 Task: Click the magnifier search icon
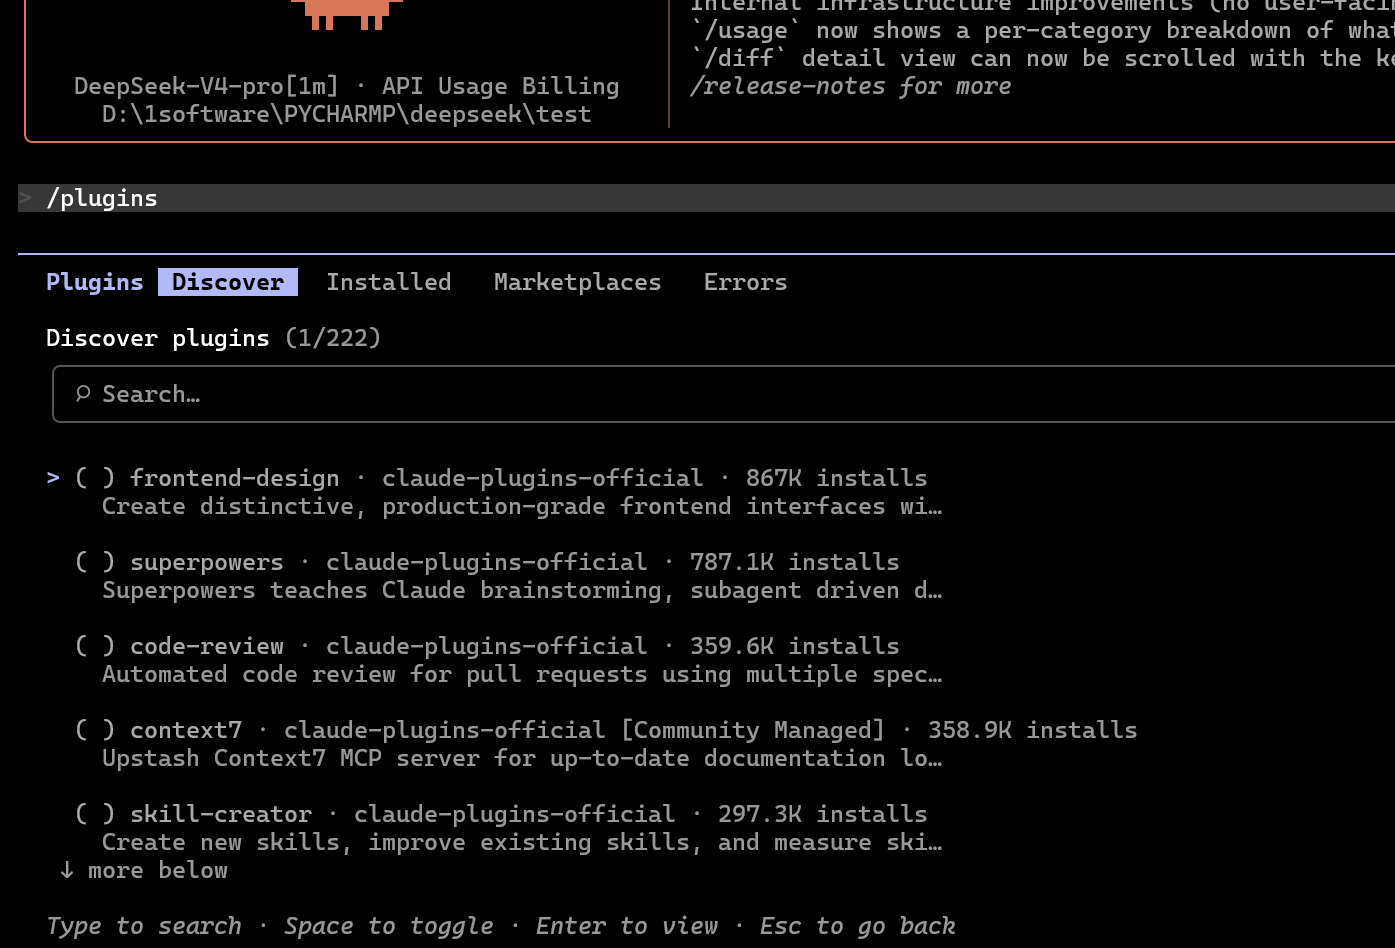(x=83, y=394)
